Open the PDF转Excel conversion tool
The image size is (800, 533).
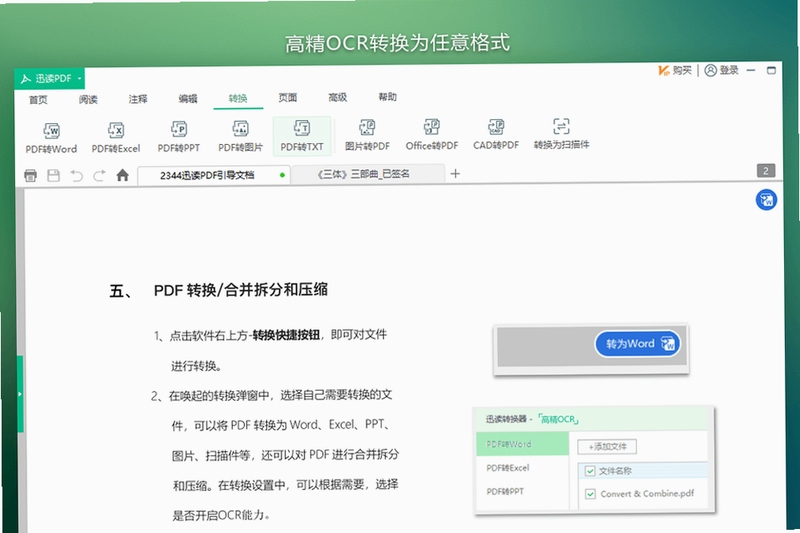pos(116,137)
